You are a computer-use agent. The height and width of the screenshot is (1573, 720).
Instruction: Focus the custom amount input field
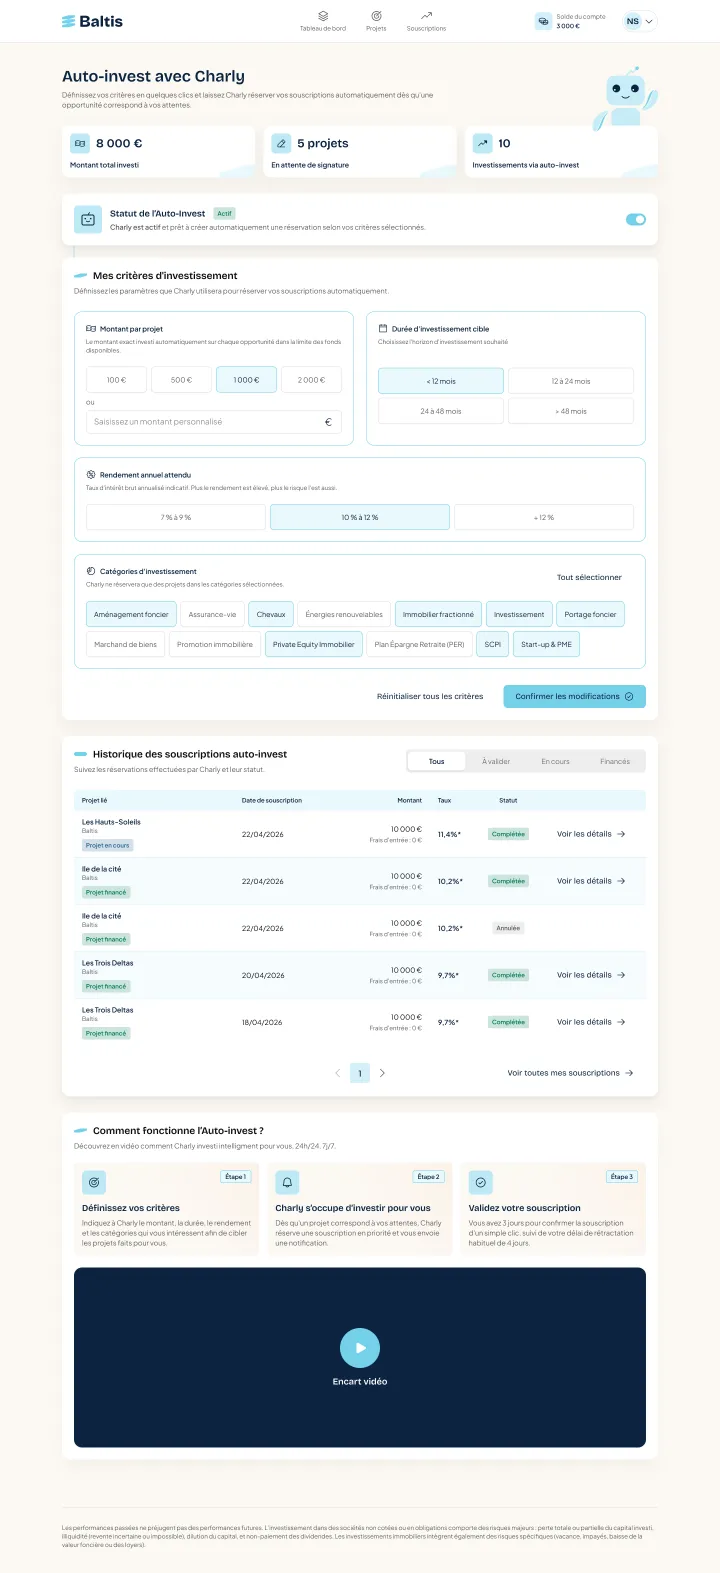tap(214, 422)
